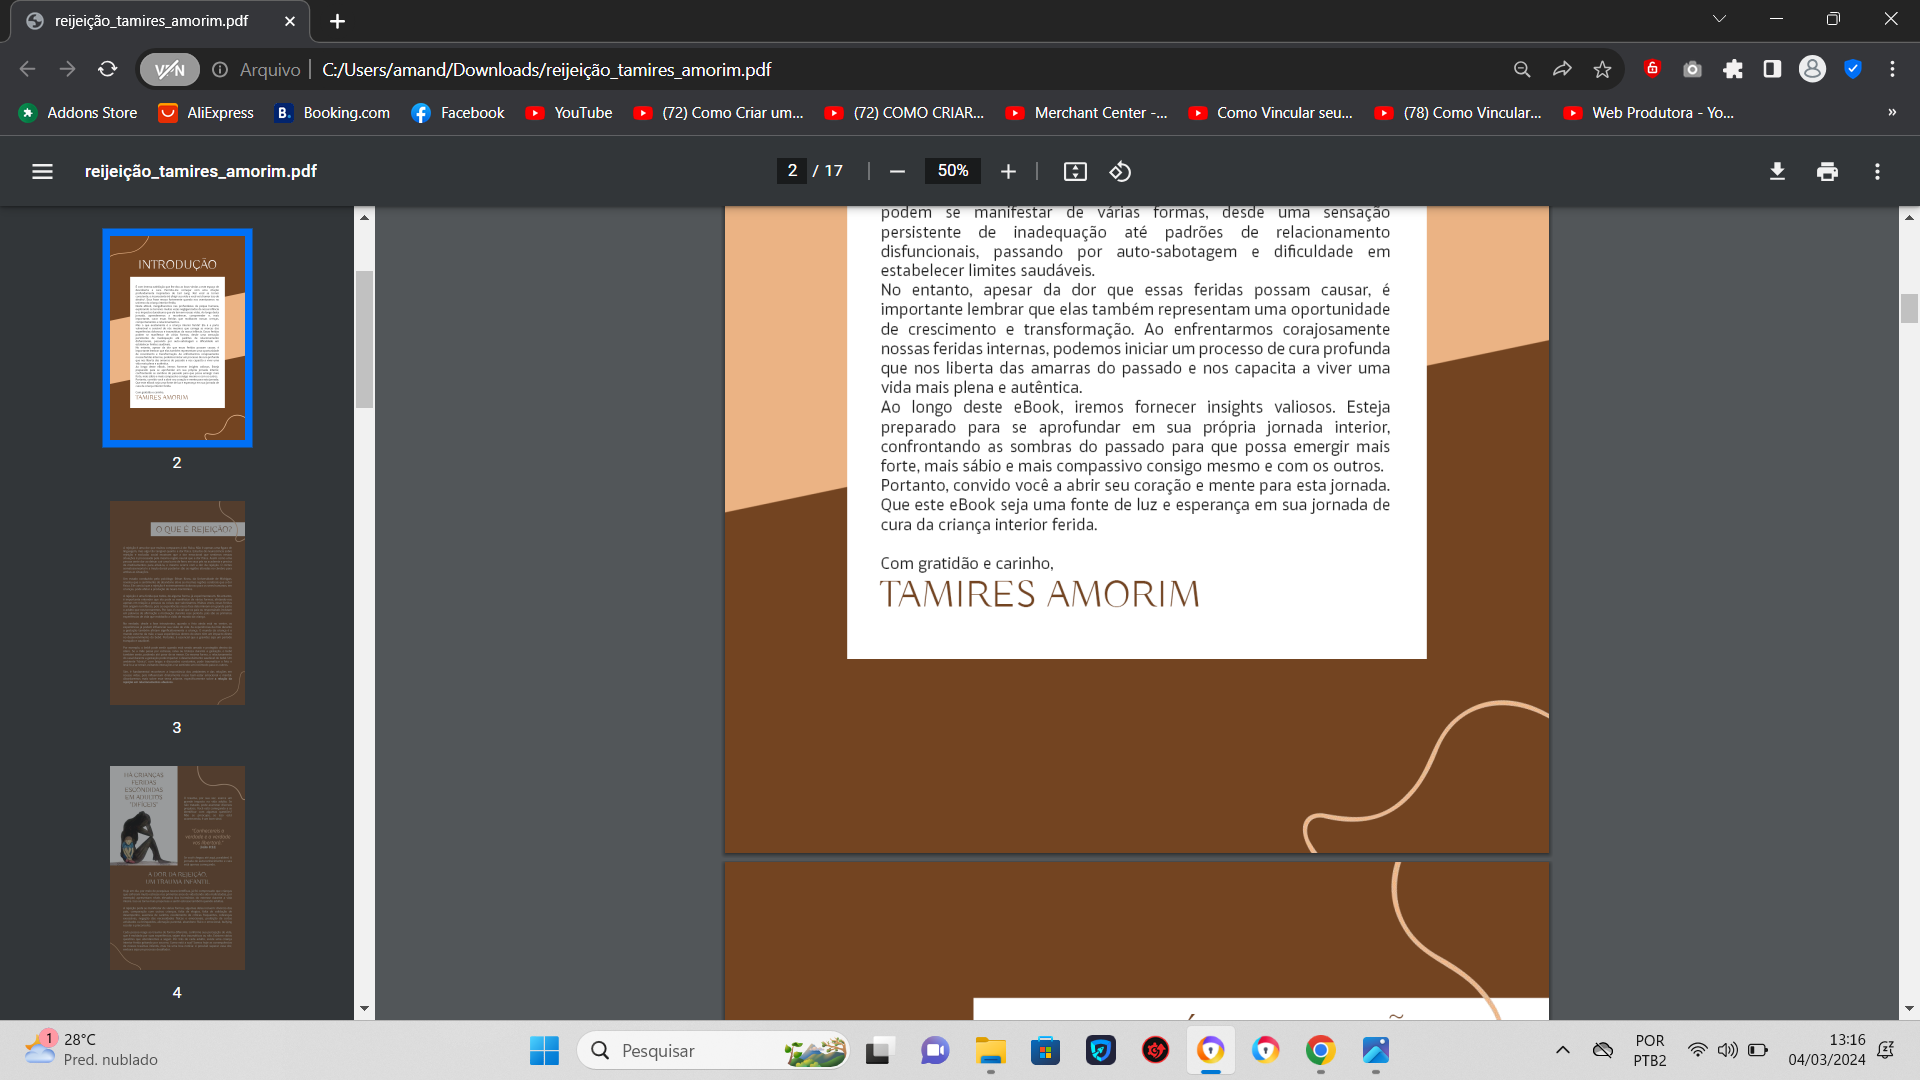
Task: Expand the hidden bookmarks chevron
Action: 1892,112
